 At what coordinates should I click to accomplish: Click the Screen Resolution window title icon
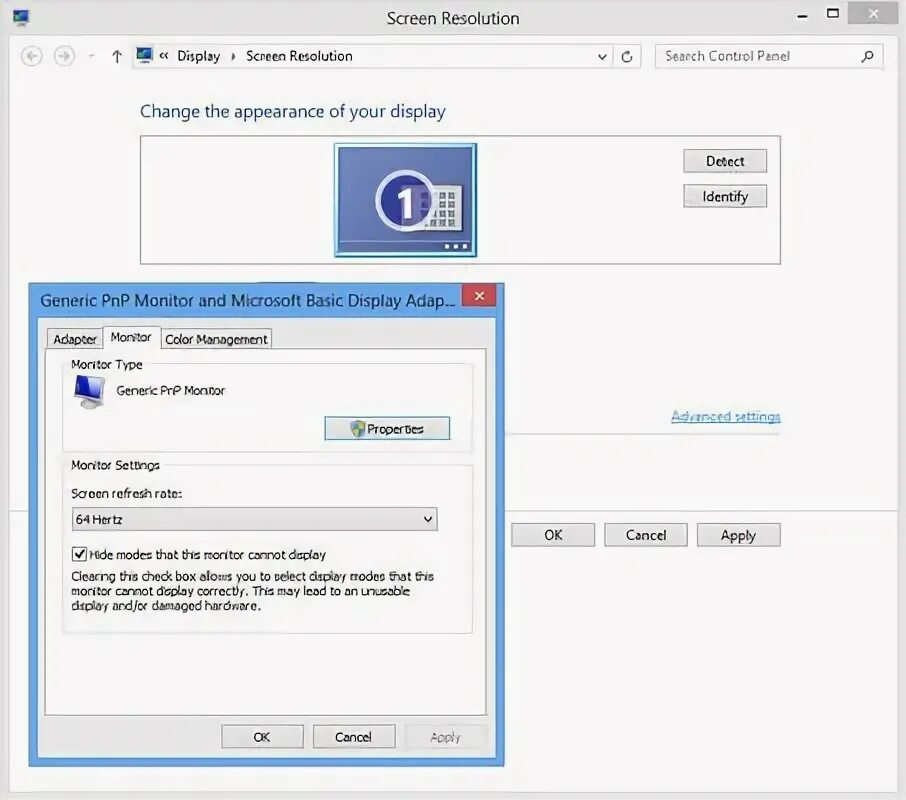click(21, 17)
